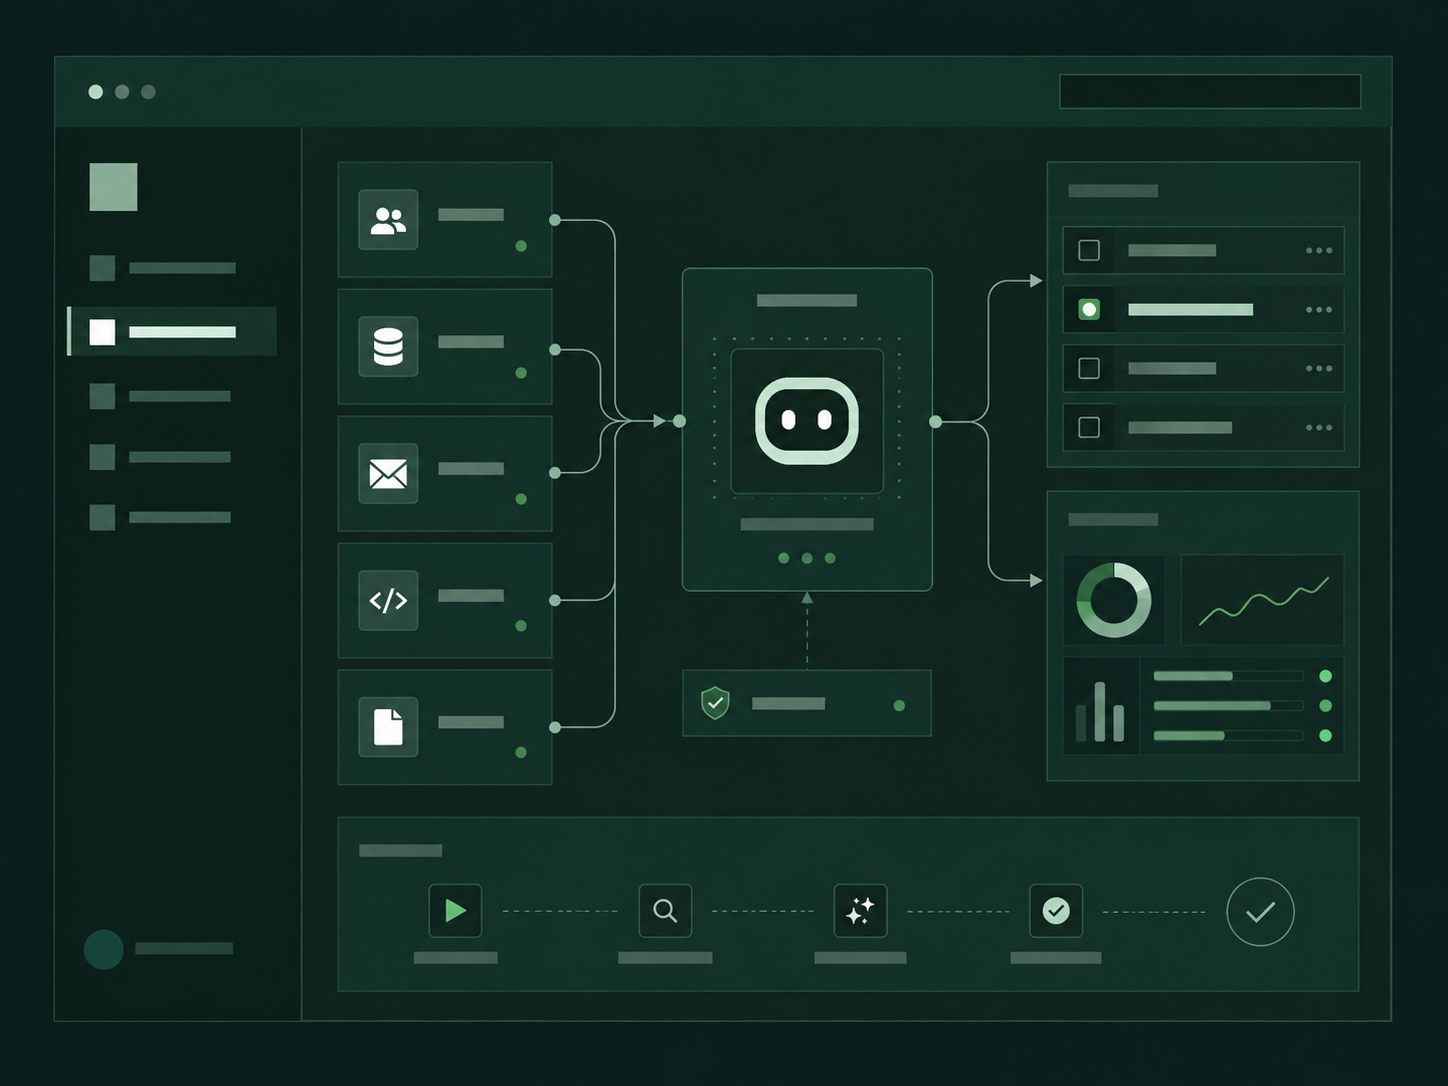Open the third list row's three-dot menu
This screenshot has width=1448, height=1086.
[1319, 368]
